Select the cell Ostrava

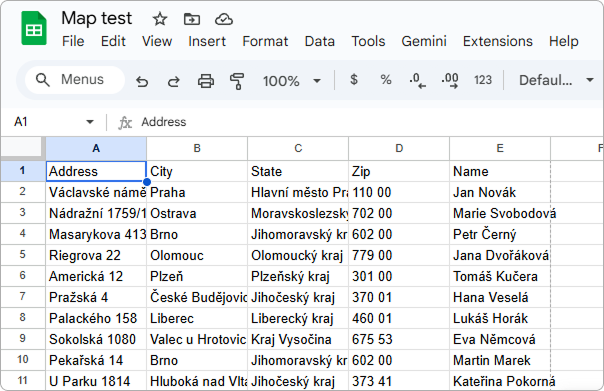(x=197, y=213)
